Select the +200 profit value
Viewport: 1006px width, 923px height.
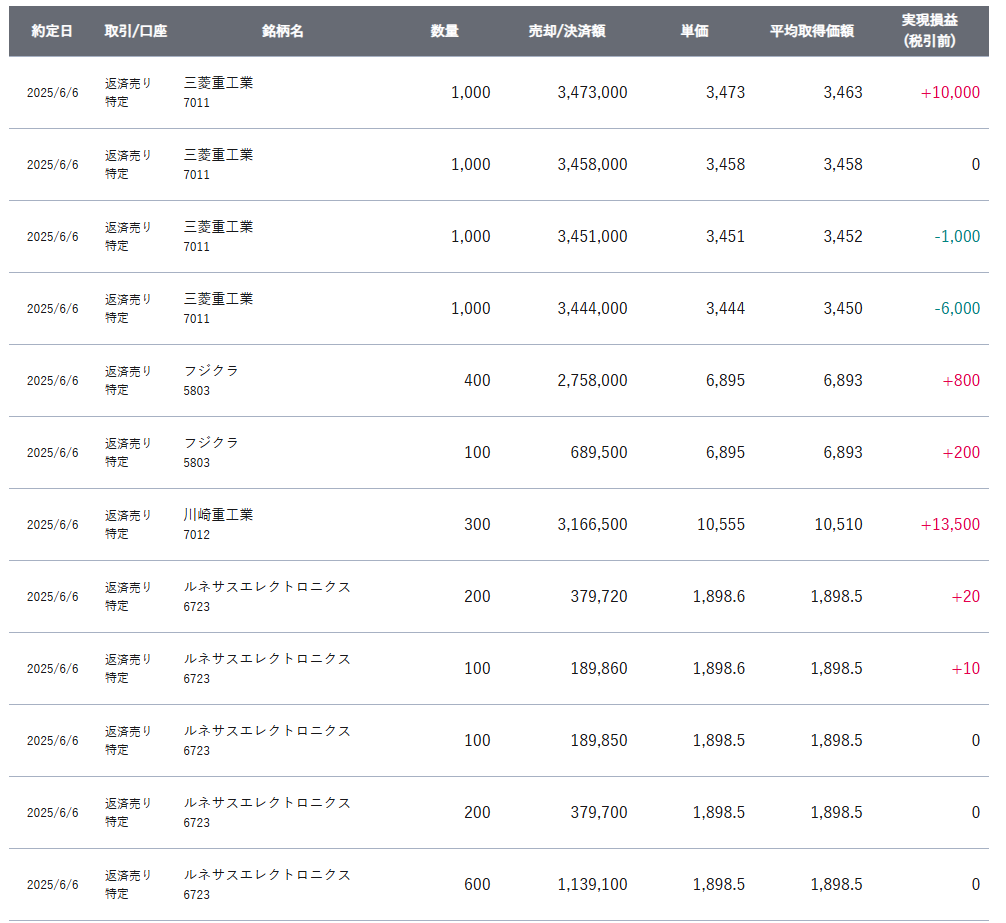(x=961, y=452)
